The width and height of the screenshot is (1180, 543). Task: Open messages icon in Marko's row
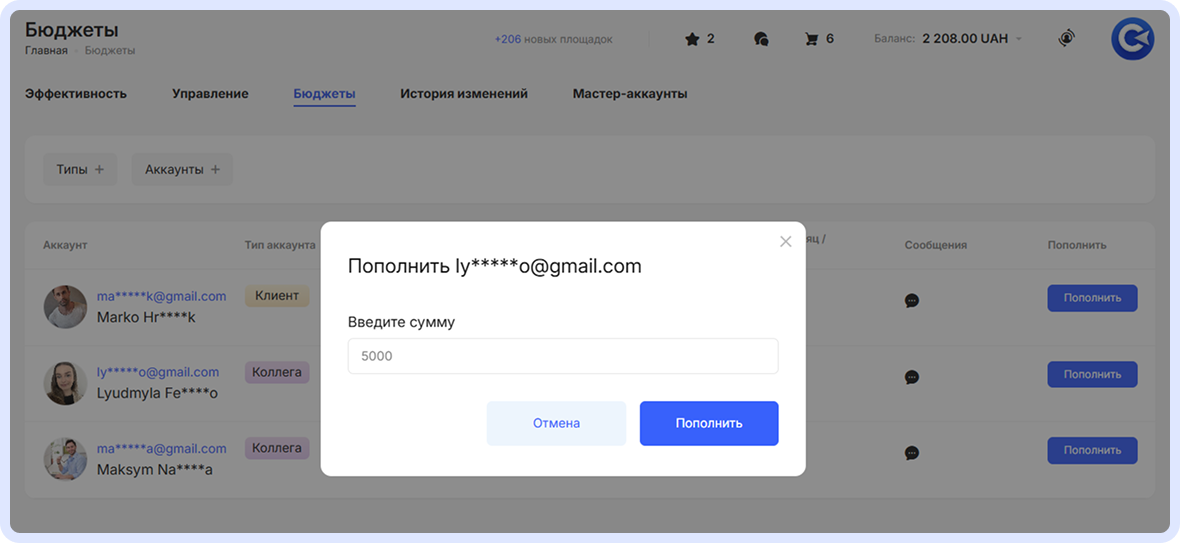point(911,300)
